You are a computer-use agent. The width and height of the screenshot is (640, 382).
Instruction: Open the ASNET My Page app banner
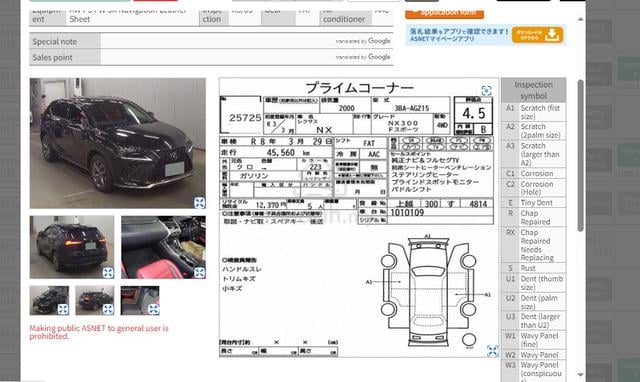[x=486, y=35]
